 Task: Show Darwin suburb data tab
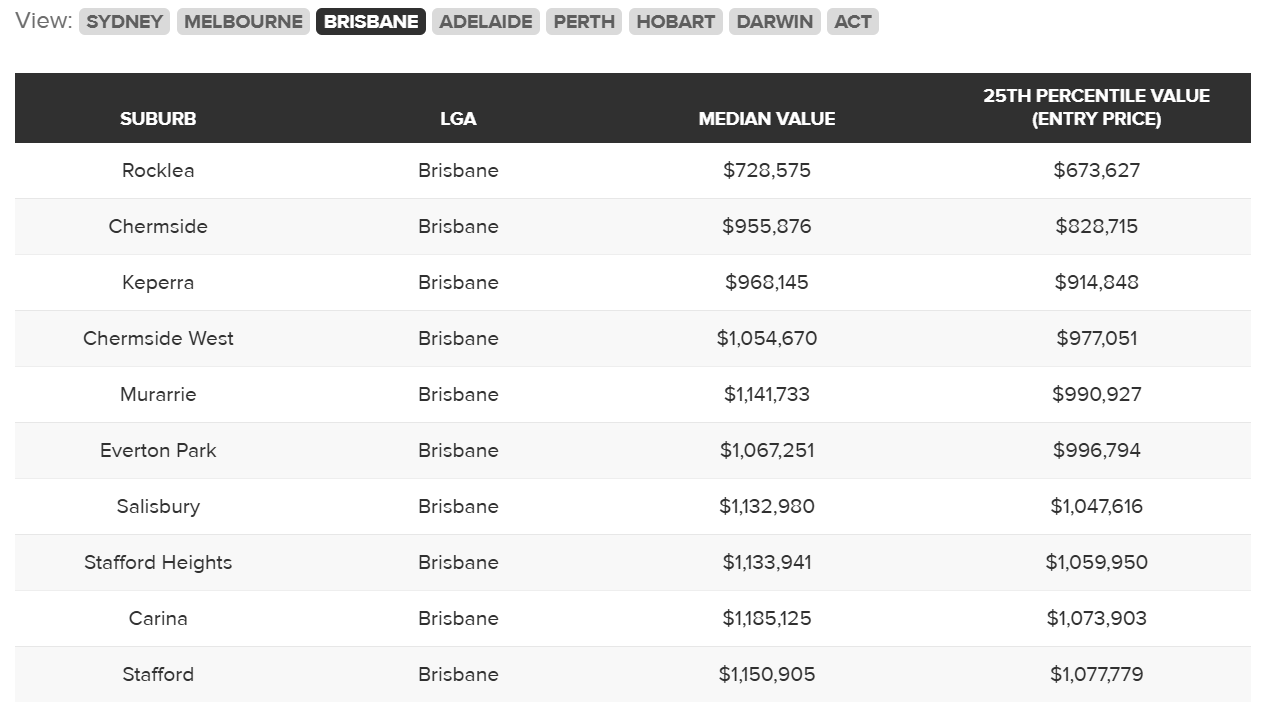pos(775,22)
